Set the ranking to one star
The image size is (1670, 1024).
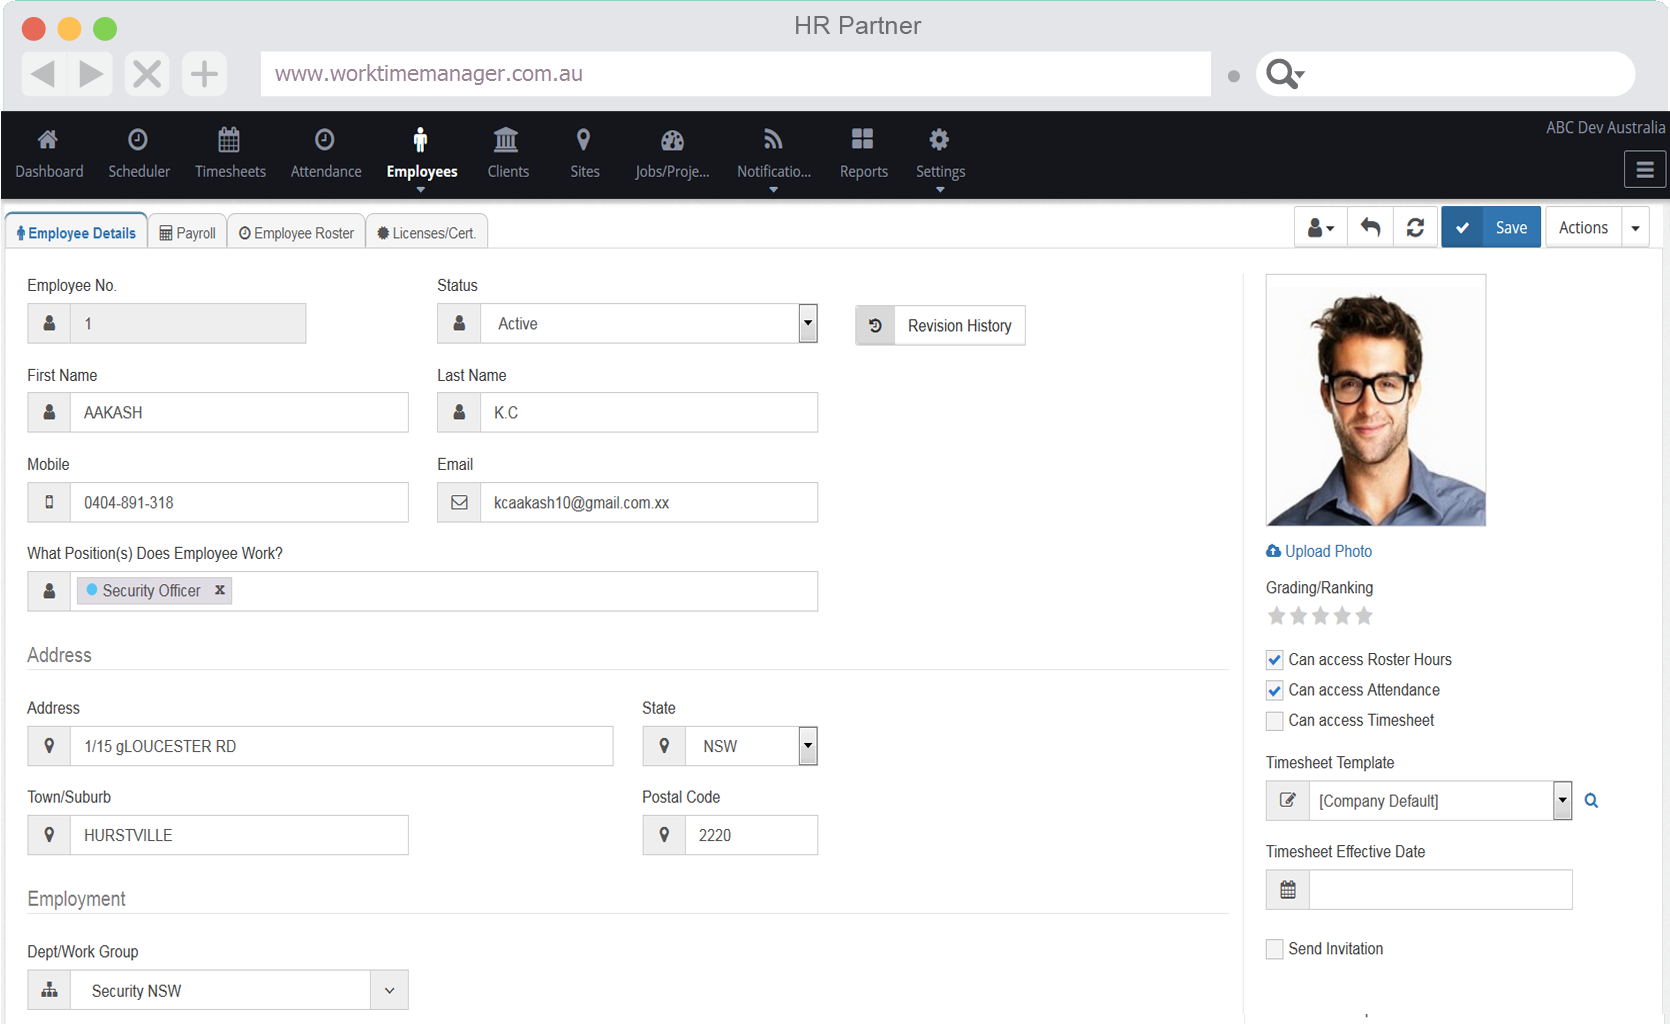1276,616
